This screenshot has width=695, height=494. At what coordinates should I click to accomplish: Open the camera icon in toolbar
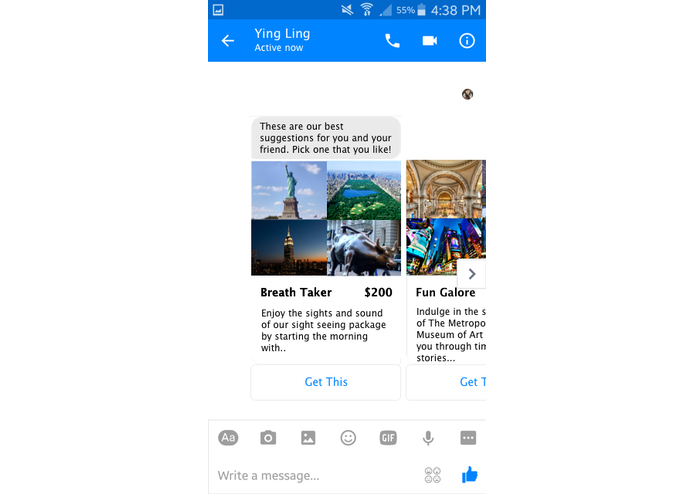(268, 438)
